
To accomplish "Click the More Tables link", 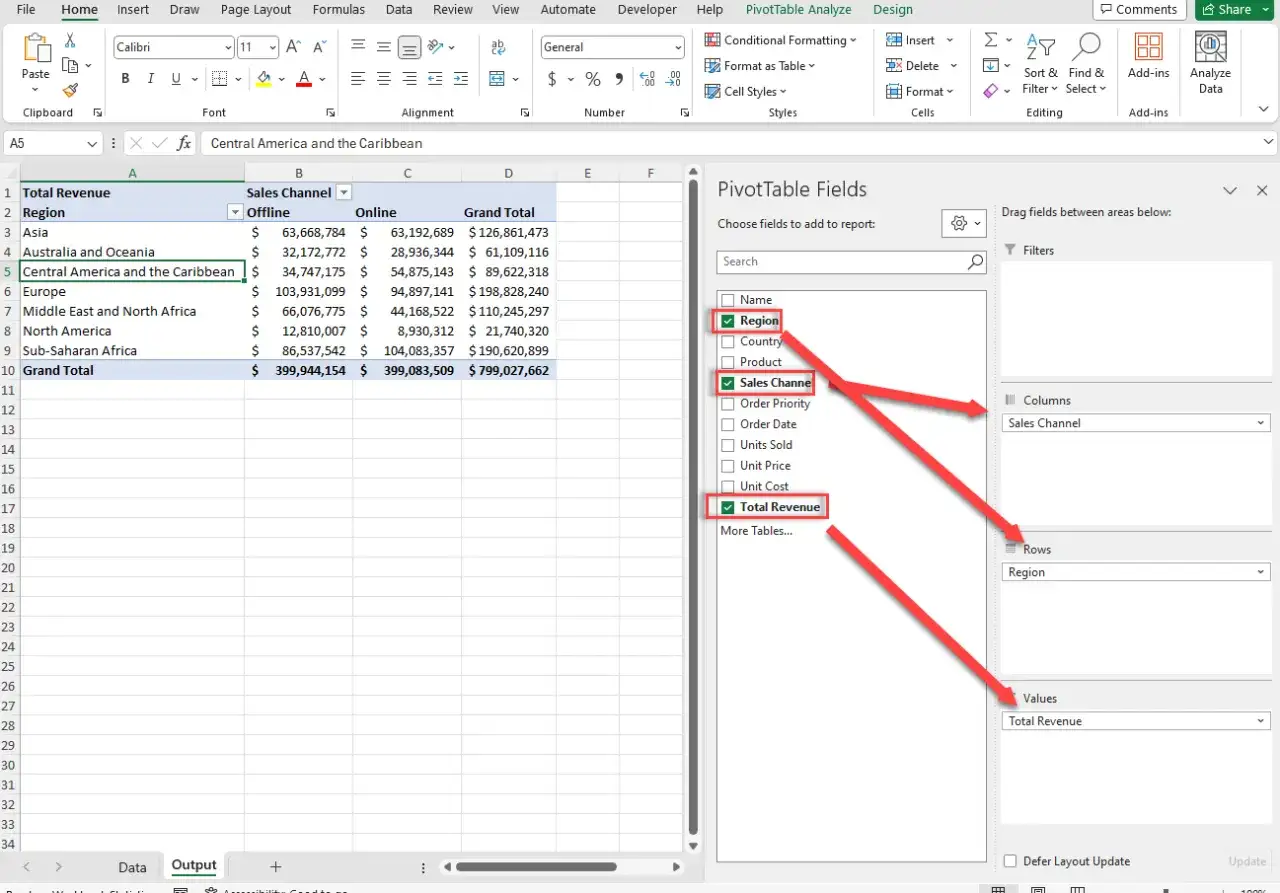I will pos(756,531).
